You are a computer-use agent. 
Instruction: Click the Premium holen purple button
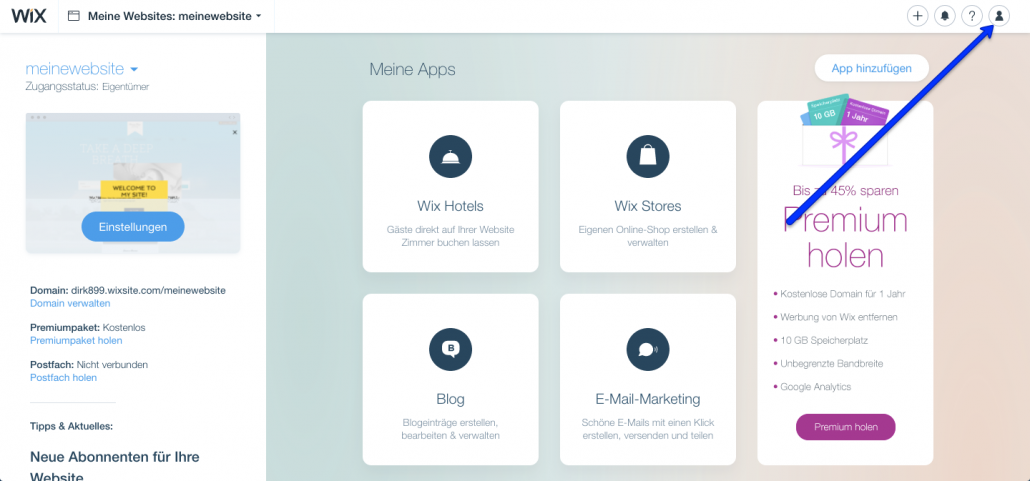845,427
